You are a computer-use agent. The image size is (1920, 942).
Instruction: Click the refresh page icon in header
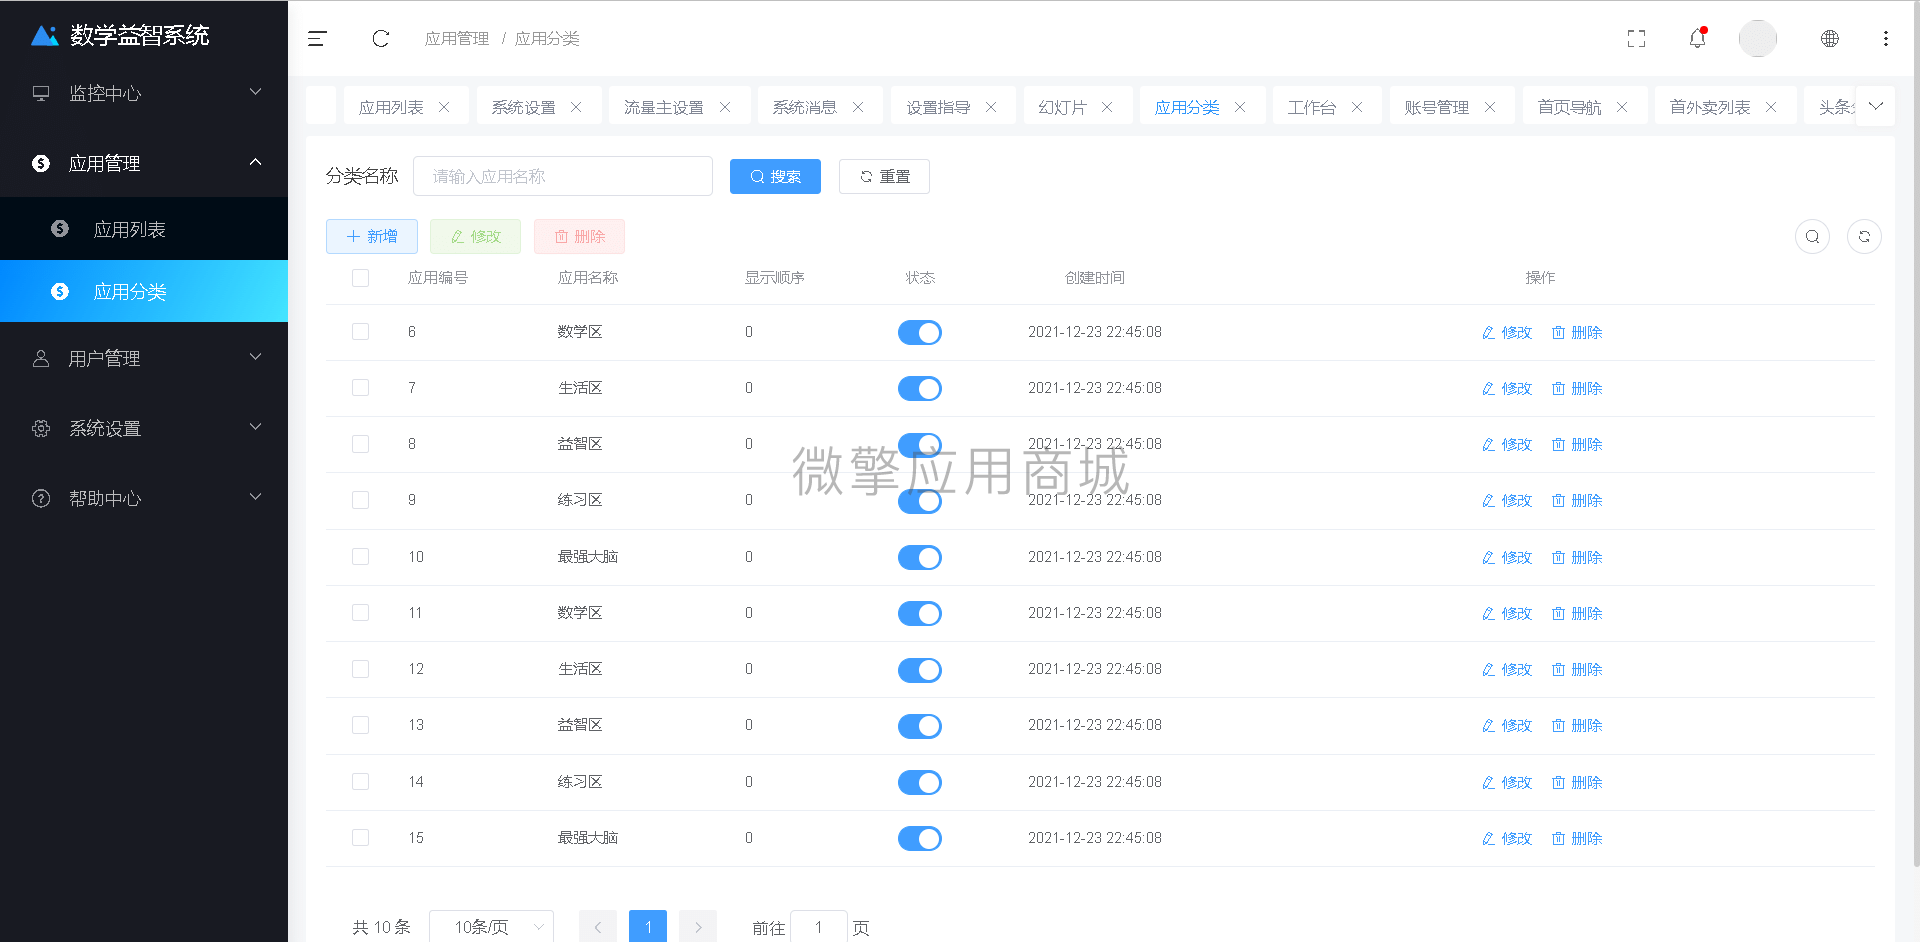[380, 38]
